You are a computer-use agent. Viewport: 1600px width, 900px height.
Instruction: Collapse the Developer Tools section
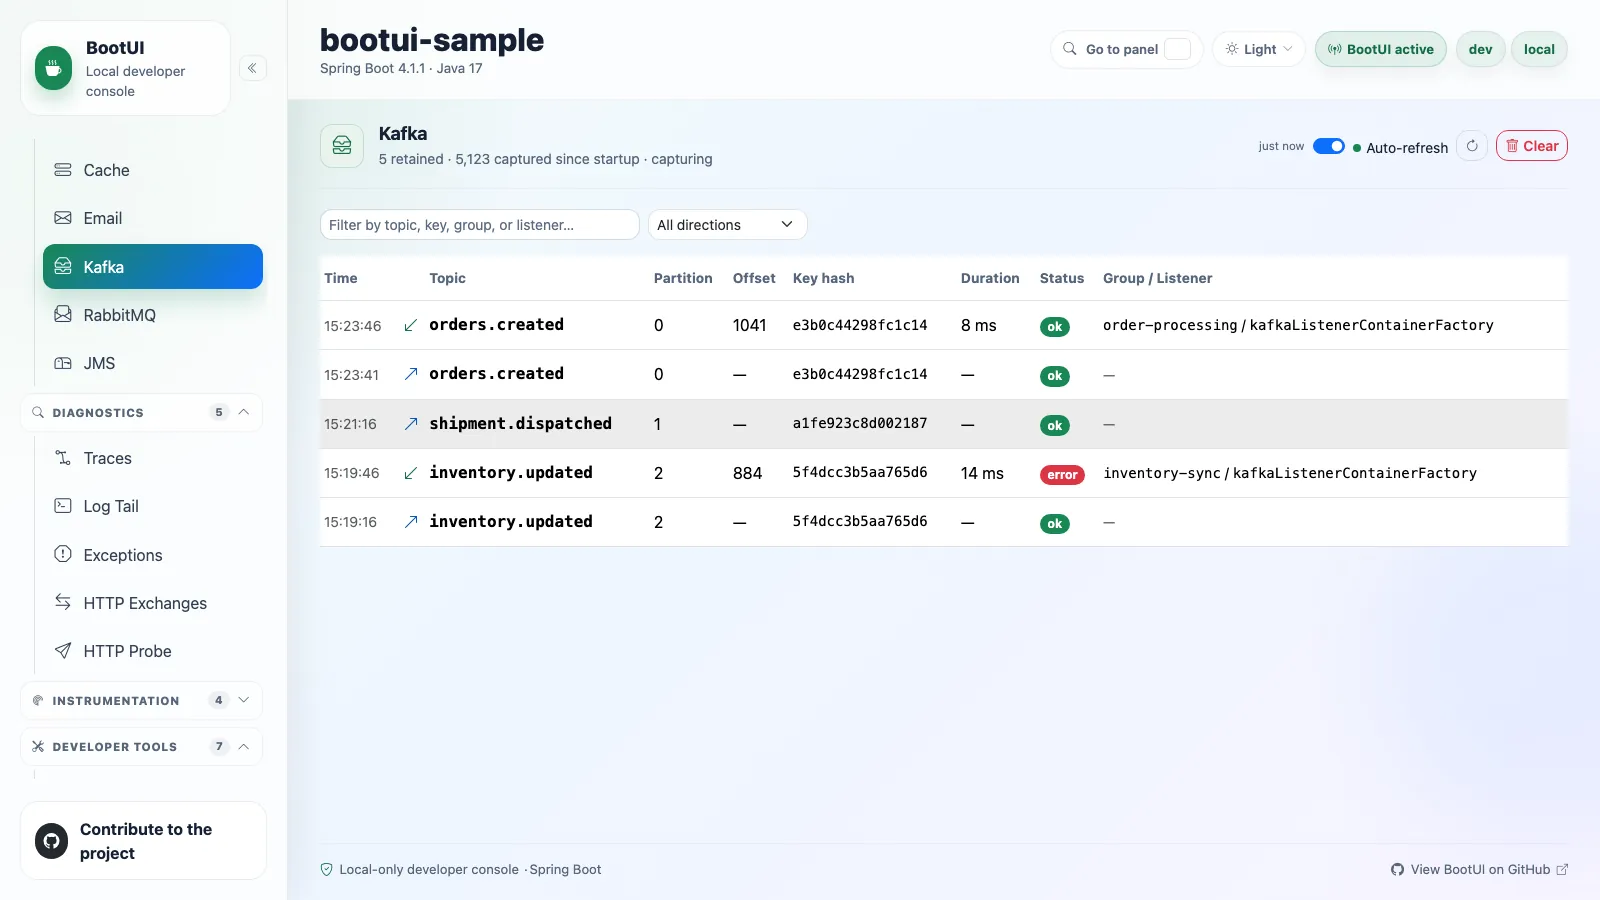(x=142, y=747)
